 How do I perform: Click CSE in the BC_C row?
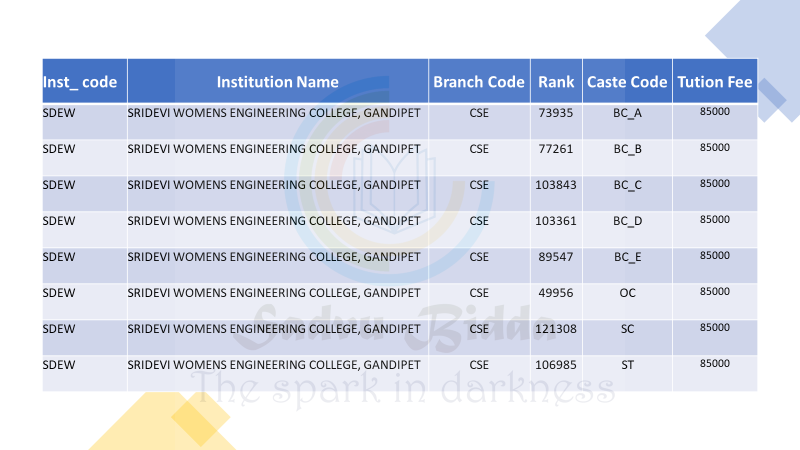(479, 185)
